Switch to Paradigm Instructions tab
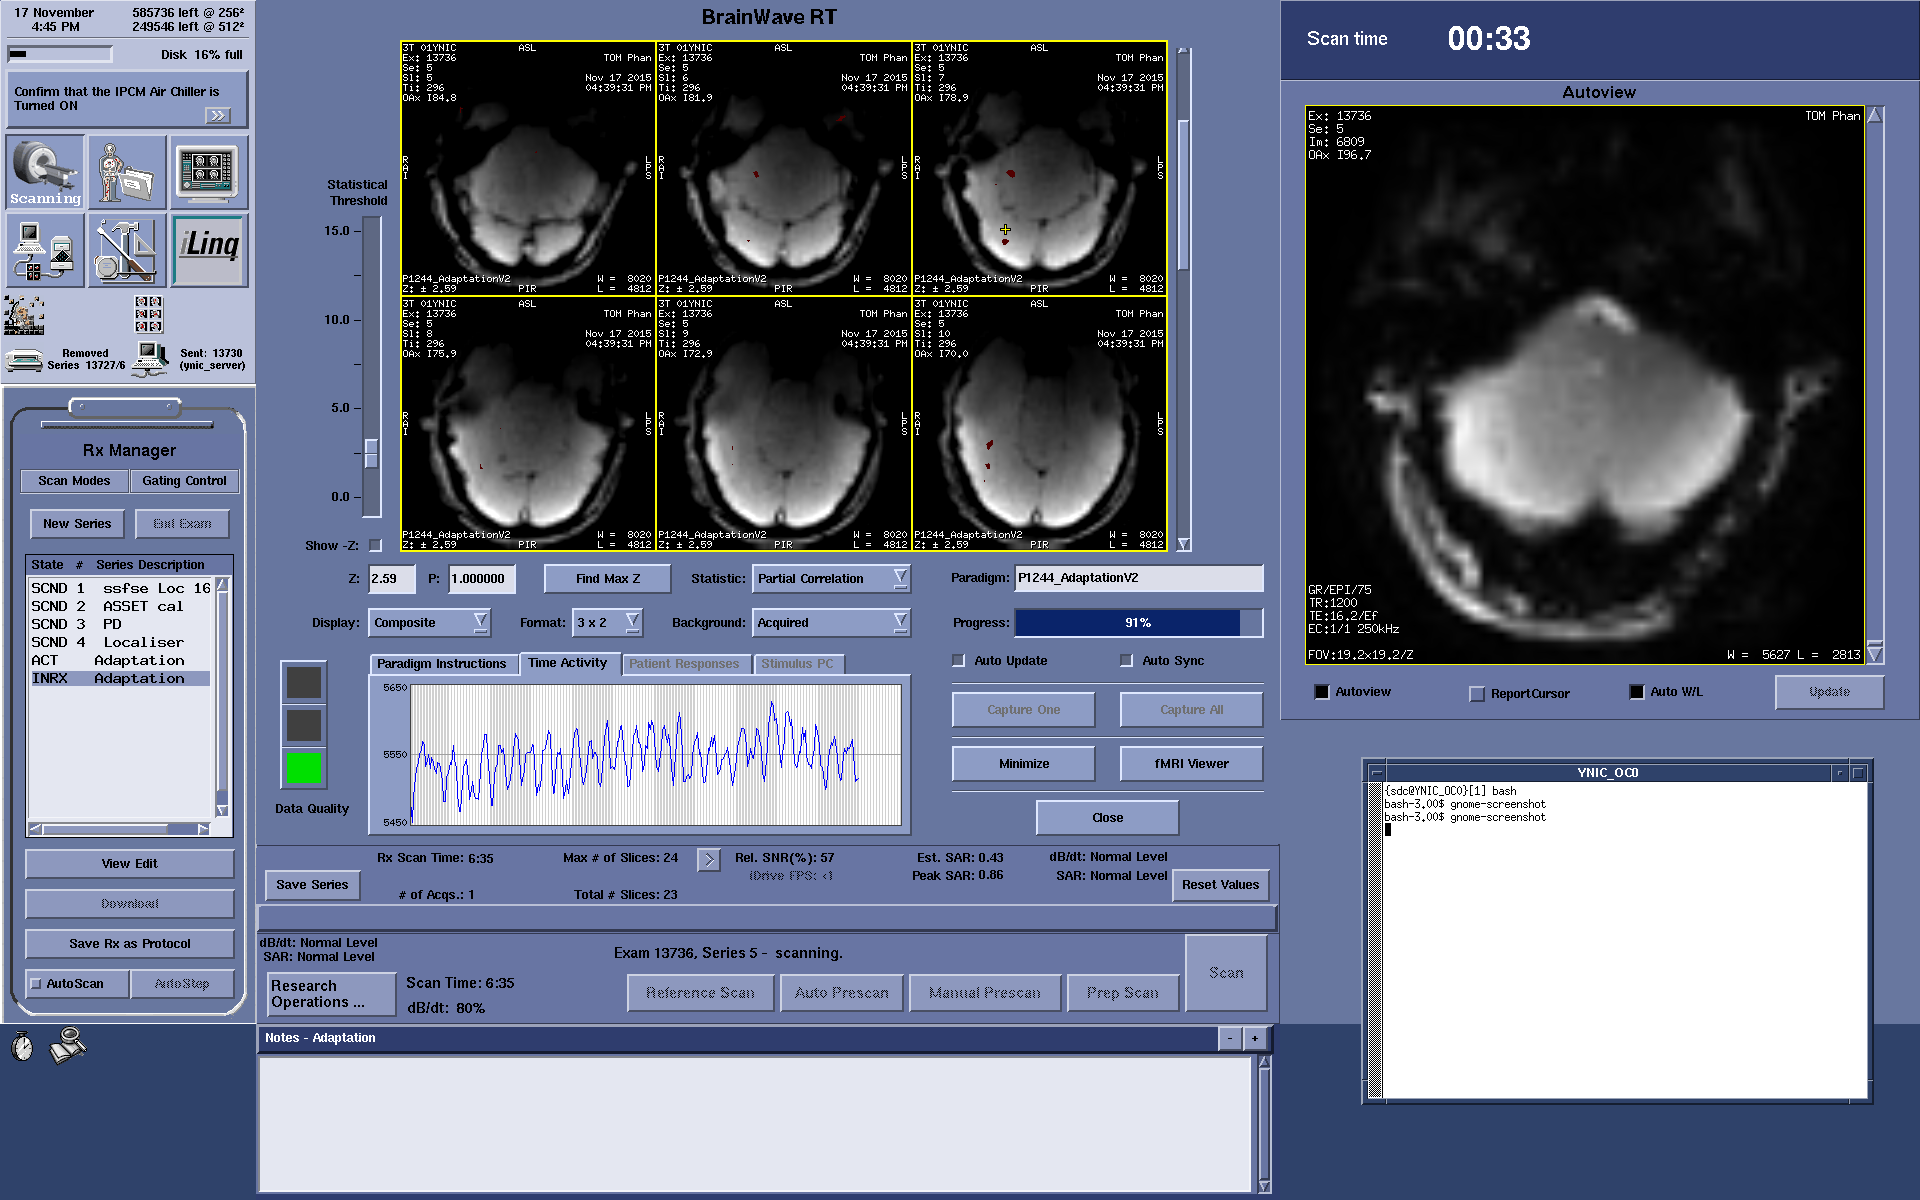The height and width of the screenshot is (1200, 1920). click(x=441, y=664)
